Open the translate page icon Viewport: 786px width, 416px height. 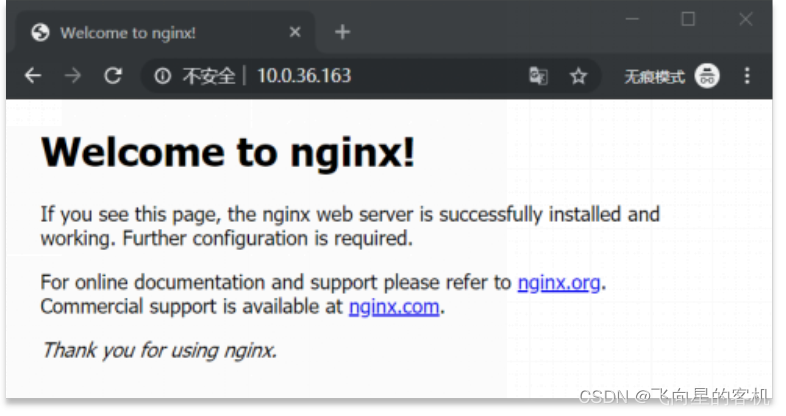pos(538,76)
